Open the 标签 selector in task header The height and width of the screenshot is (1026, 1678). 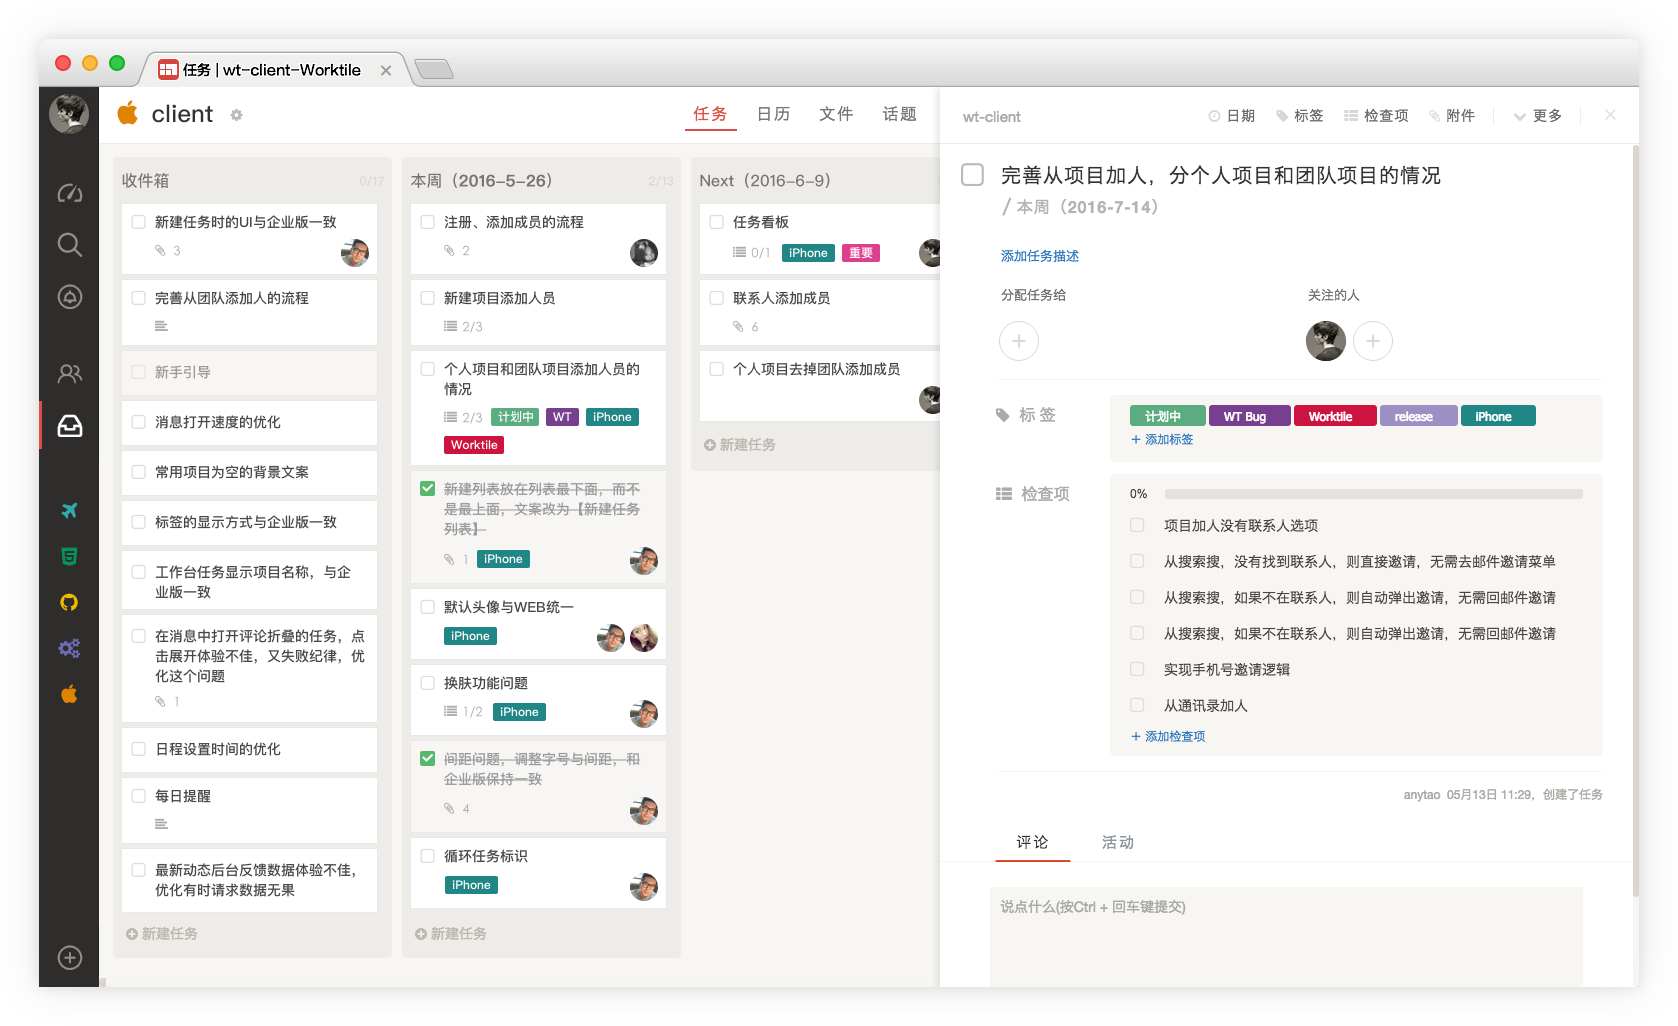[x=1299, y=116]
